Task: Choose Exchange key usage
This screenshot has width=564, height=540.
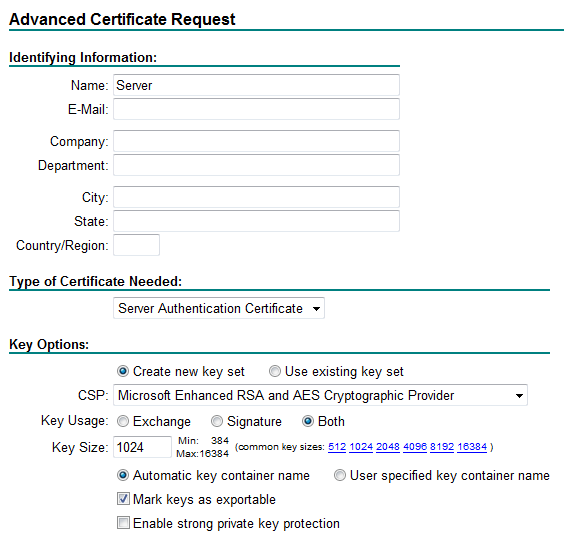Action: (123, 421)
